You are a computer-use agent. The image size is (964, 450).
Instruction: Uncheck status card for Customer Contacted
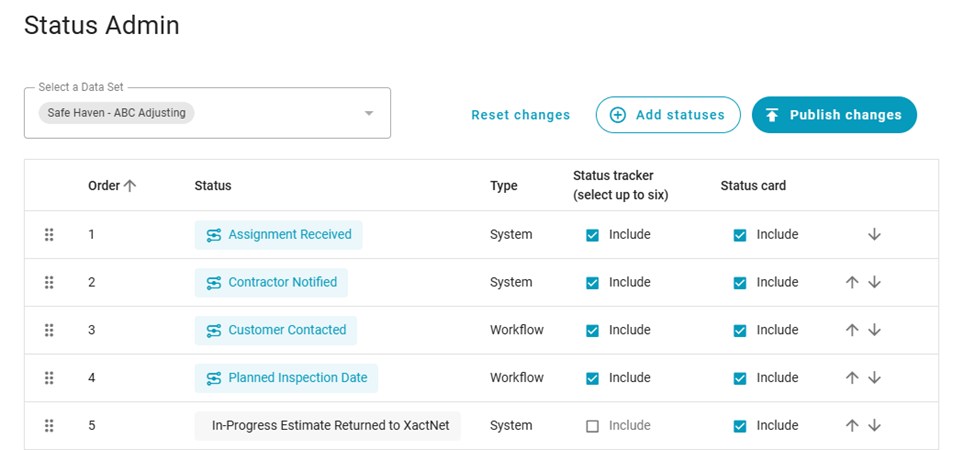pos(740,330)
